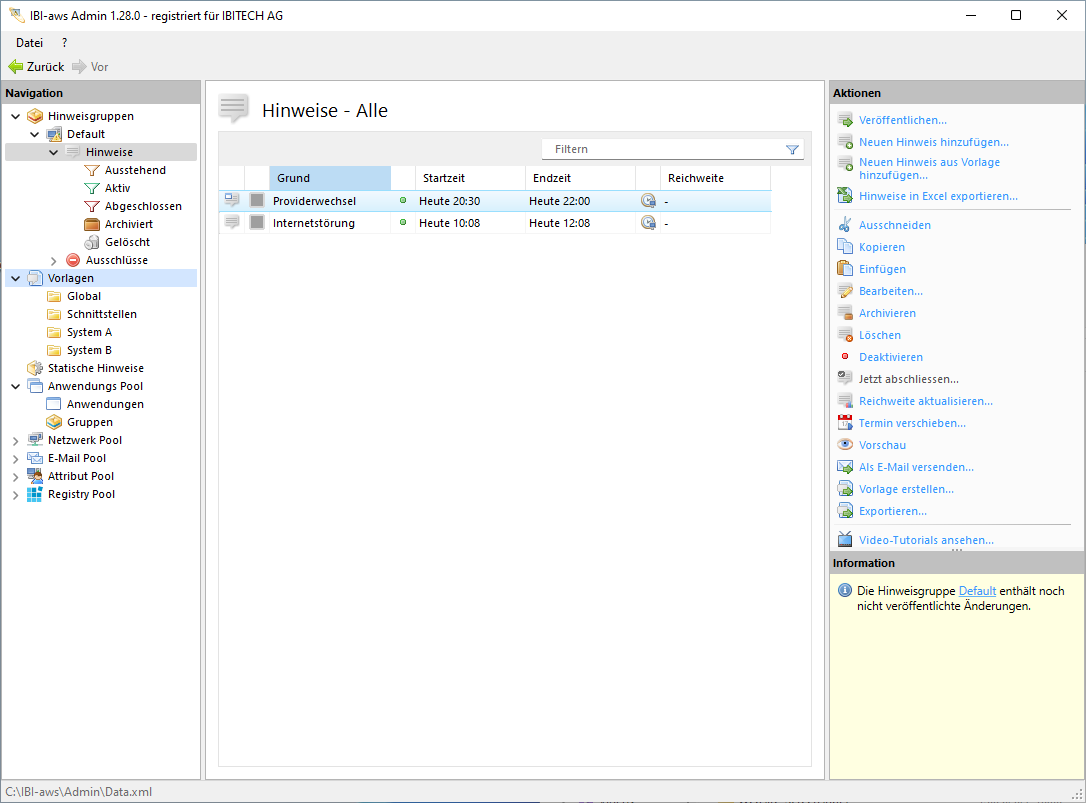Toggle the gray square box in Providerwechsel row
The height and width of the screenshot is (803, 1086).
click(257, 201)
